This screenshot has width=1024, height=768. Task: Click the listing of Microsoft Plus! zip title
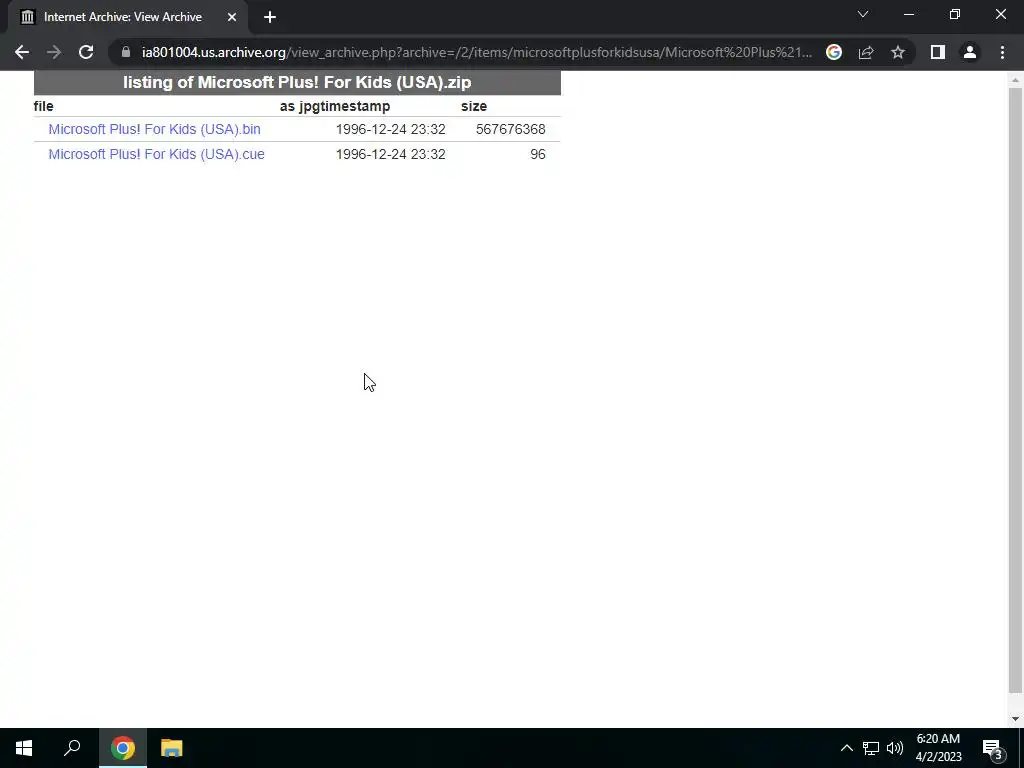[x=297, y=82]
